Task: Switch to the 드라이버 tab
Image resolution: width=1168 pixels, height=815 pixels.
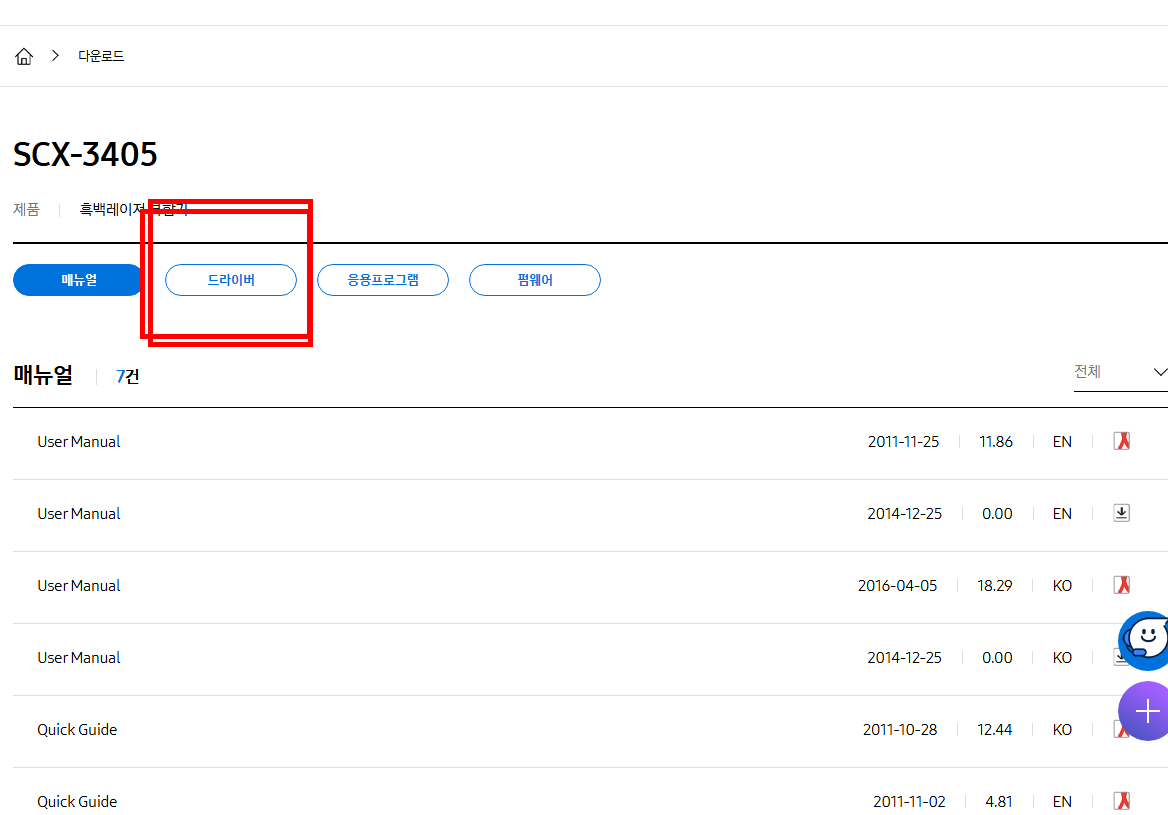Action: coord(231,280)
